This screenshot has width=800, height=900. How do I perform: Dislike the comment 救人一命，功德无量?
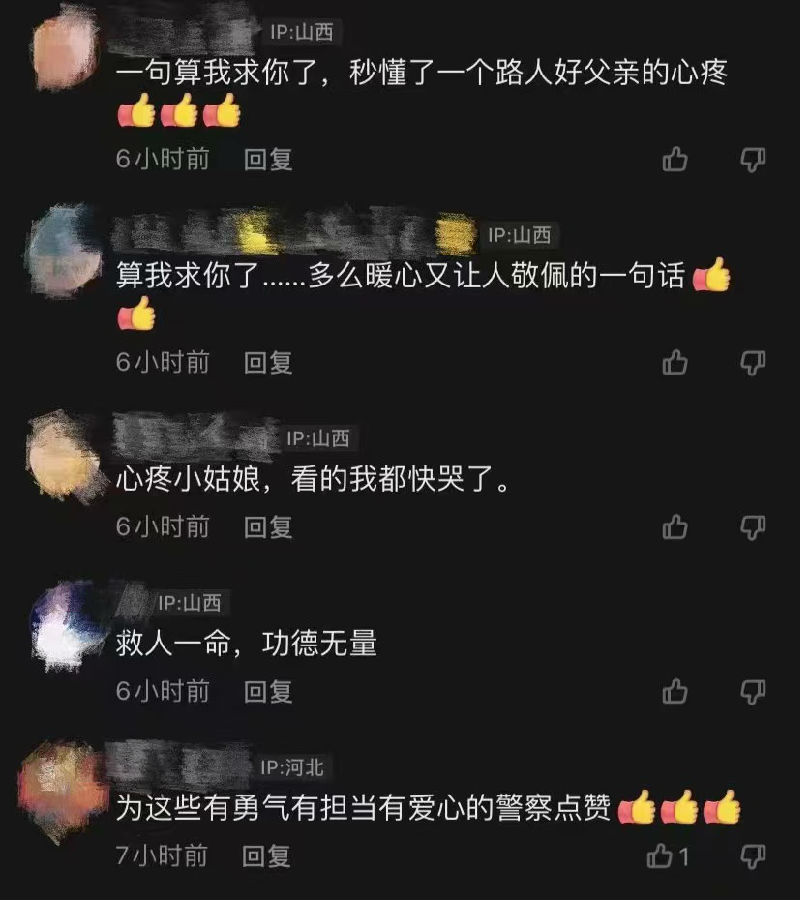(752, 692)
